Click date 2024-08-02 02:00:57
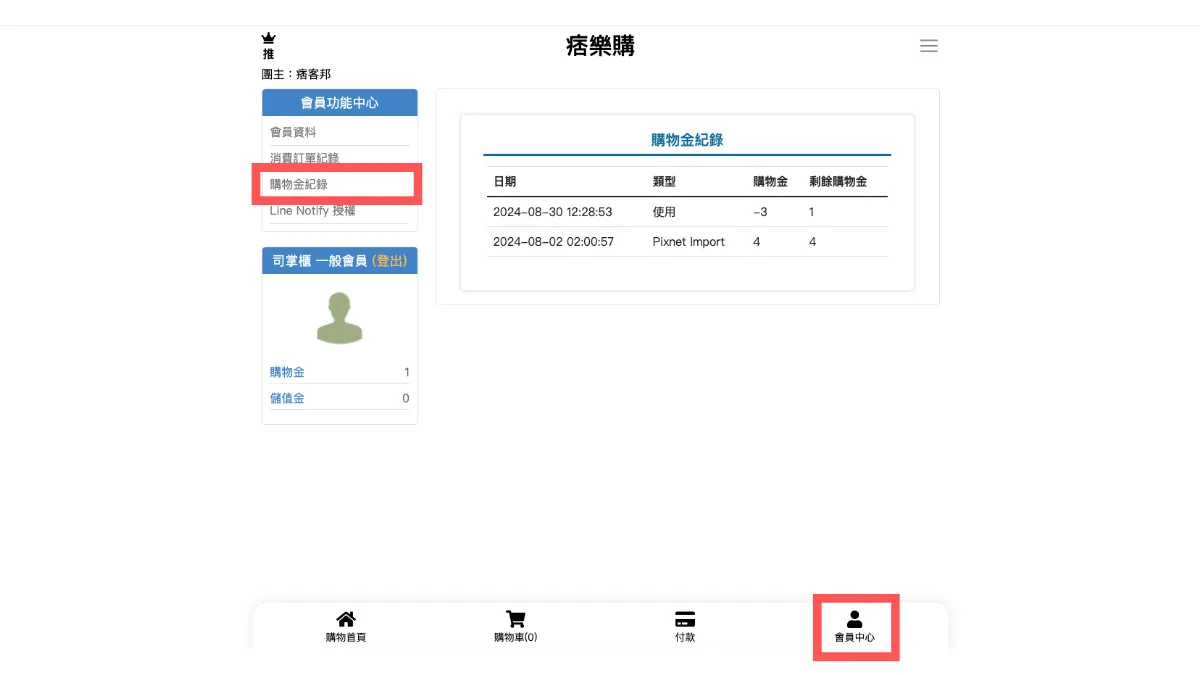 553,242
